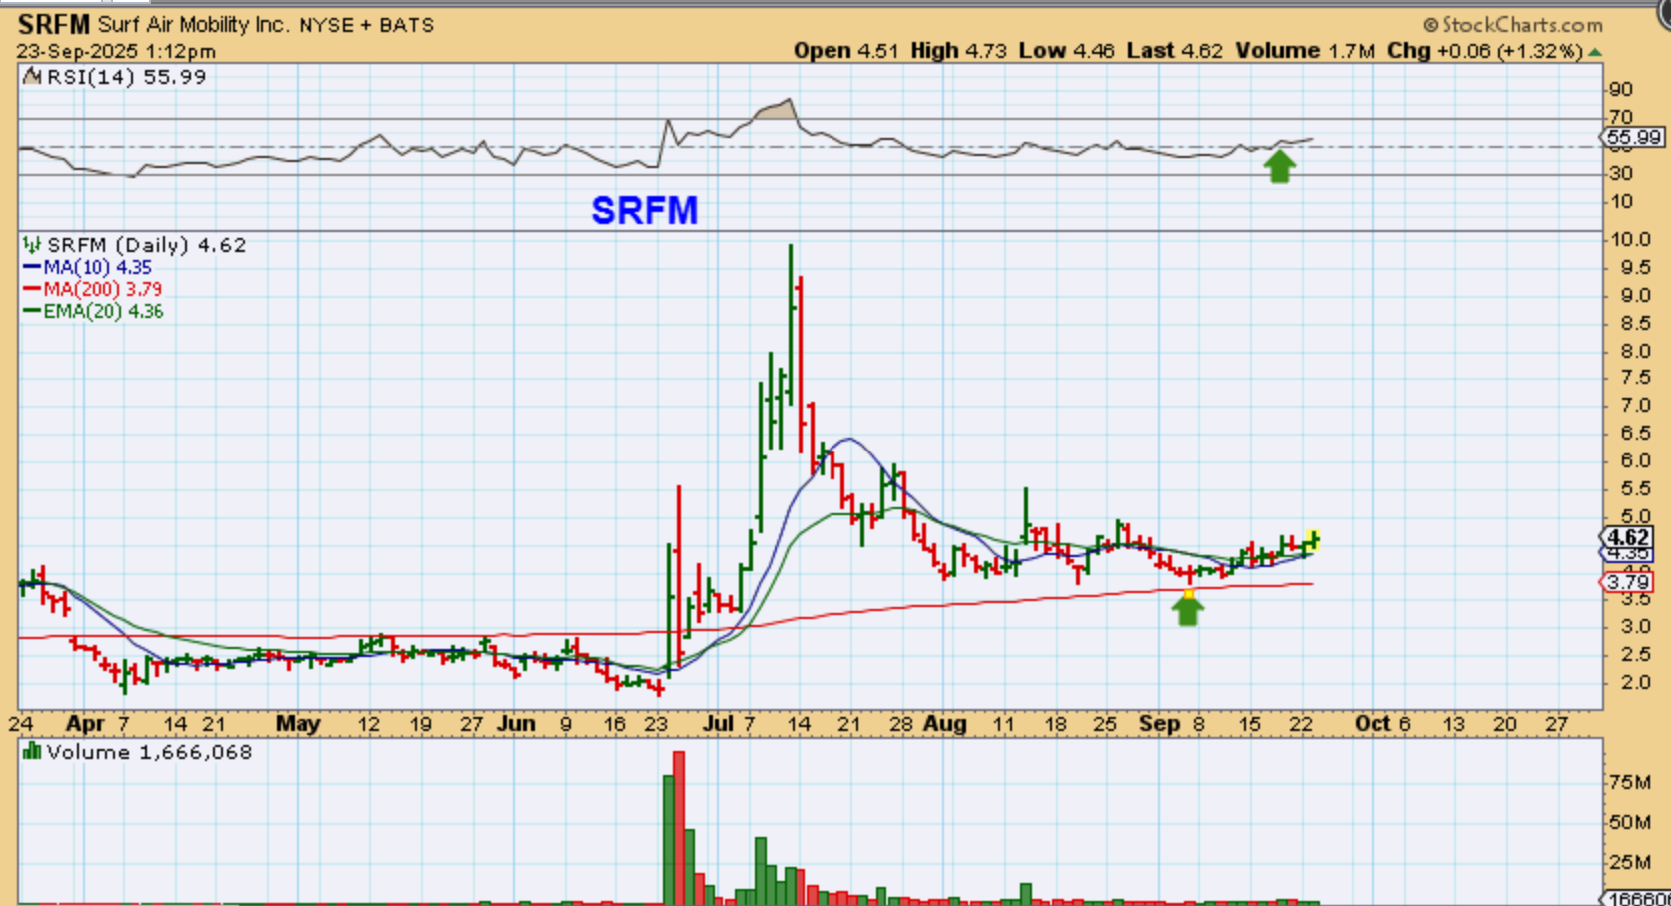Screen dimensions: 1671x906
Task: Click the 9.0 price axis label
Action: [x=1635, y=296]
